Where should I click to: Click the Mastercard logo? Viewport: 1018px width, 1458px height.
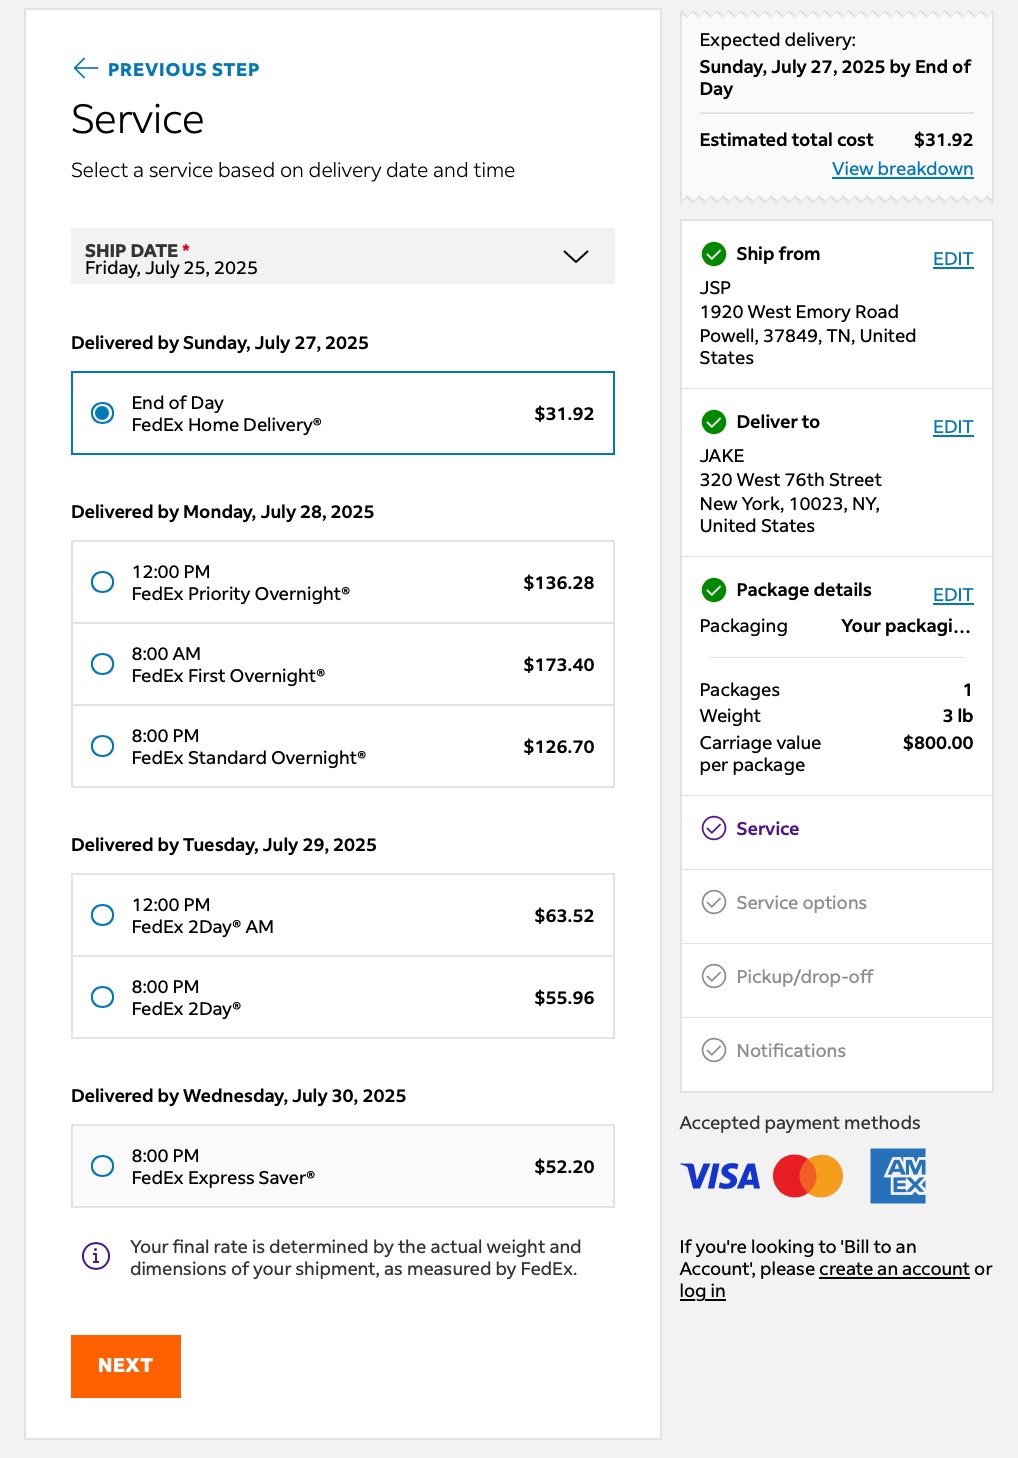tap(808, 1176)
